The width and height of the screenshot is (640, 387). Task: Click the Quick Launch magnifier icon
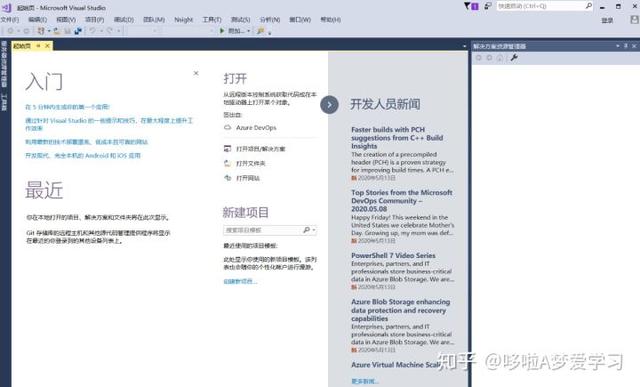[589, 6]
